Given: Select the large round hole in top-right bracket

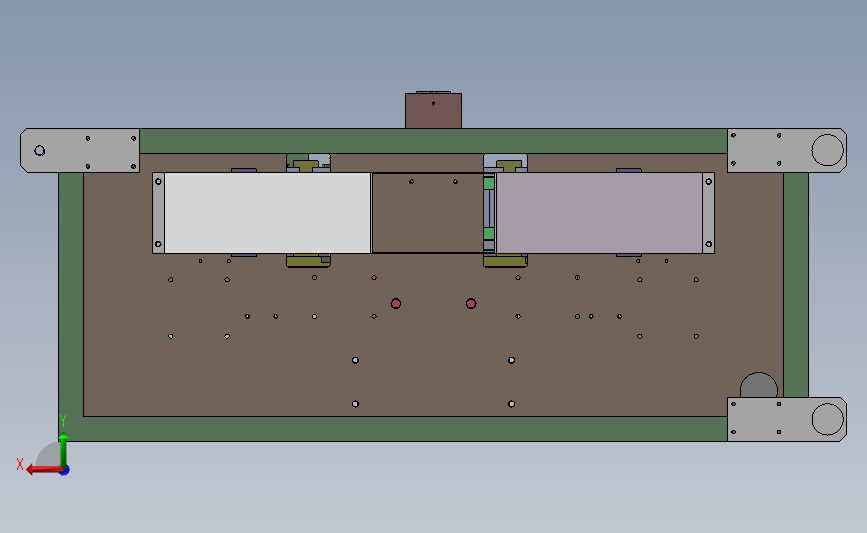Looking at the screenshot, I should point(828,150).
